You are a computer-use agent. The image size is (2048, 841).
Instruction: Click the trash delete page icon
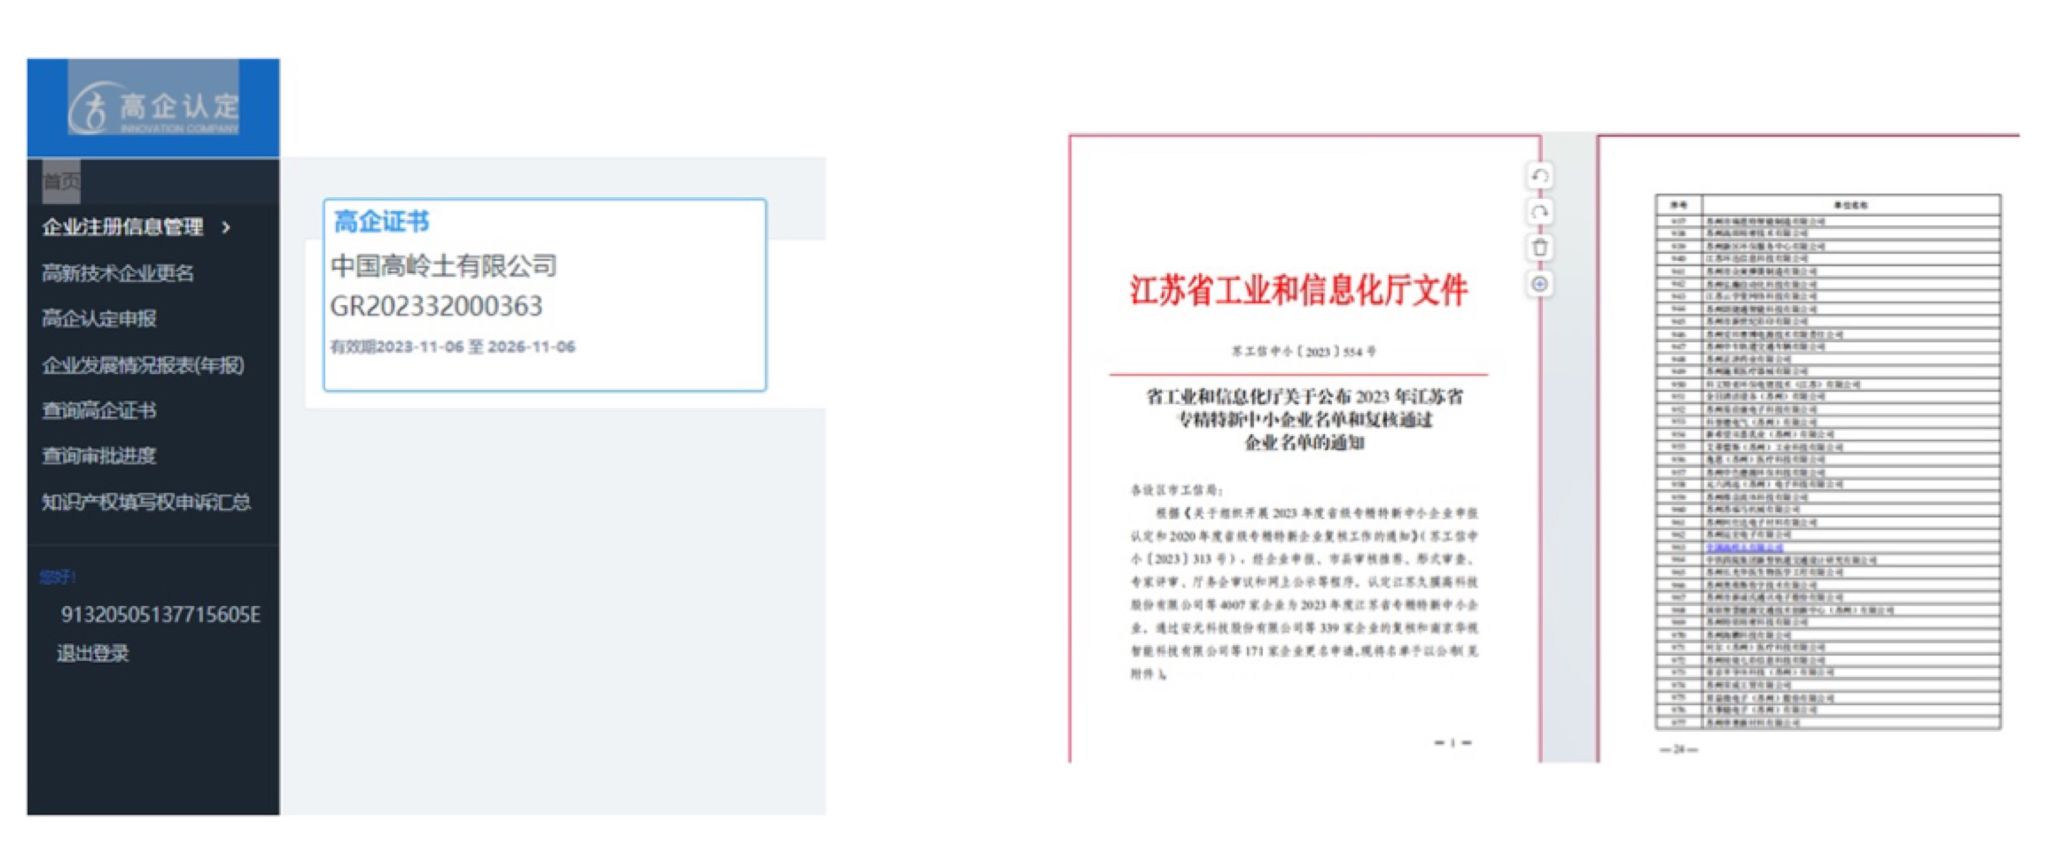pos(1539,247)
